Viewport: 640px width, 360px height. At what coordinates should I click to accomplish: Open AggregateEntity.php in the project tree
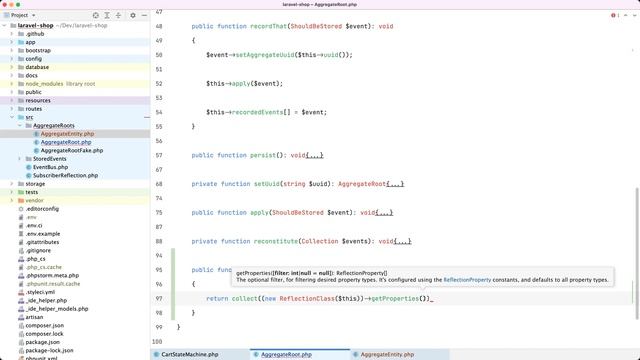[x=67, y=134]
